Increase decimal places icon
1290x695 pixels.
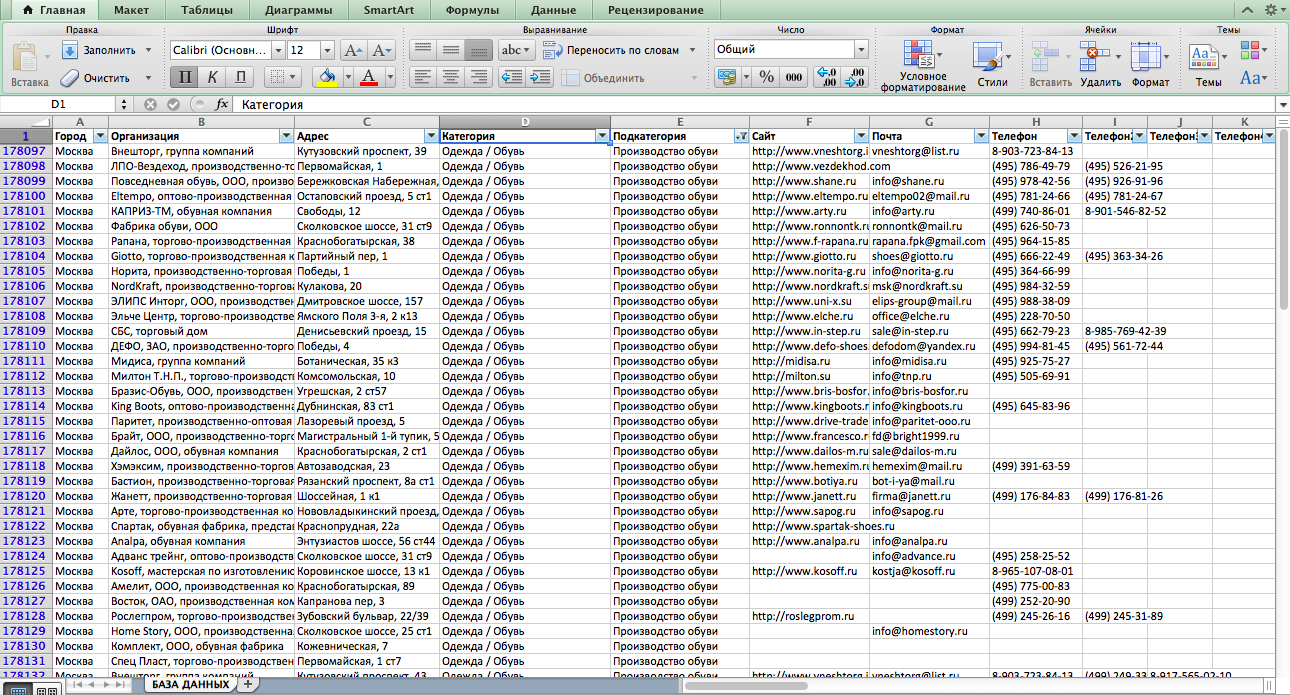(x=827, y=77)
